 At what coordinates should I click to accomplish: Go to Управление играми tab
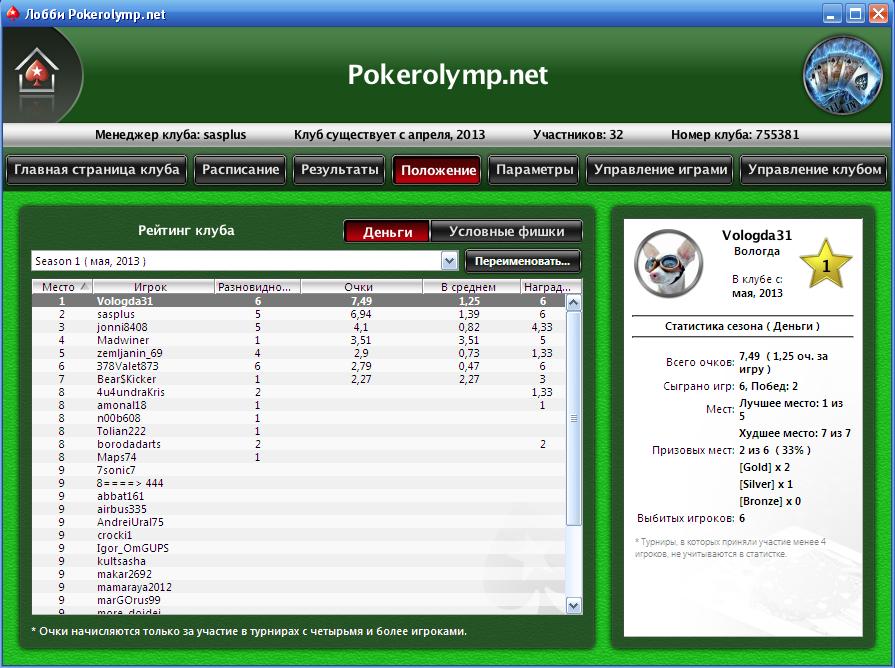pos(660,170)
